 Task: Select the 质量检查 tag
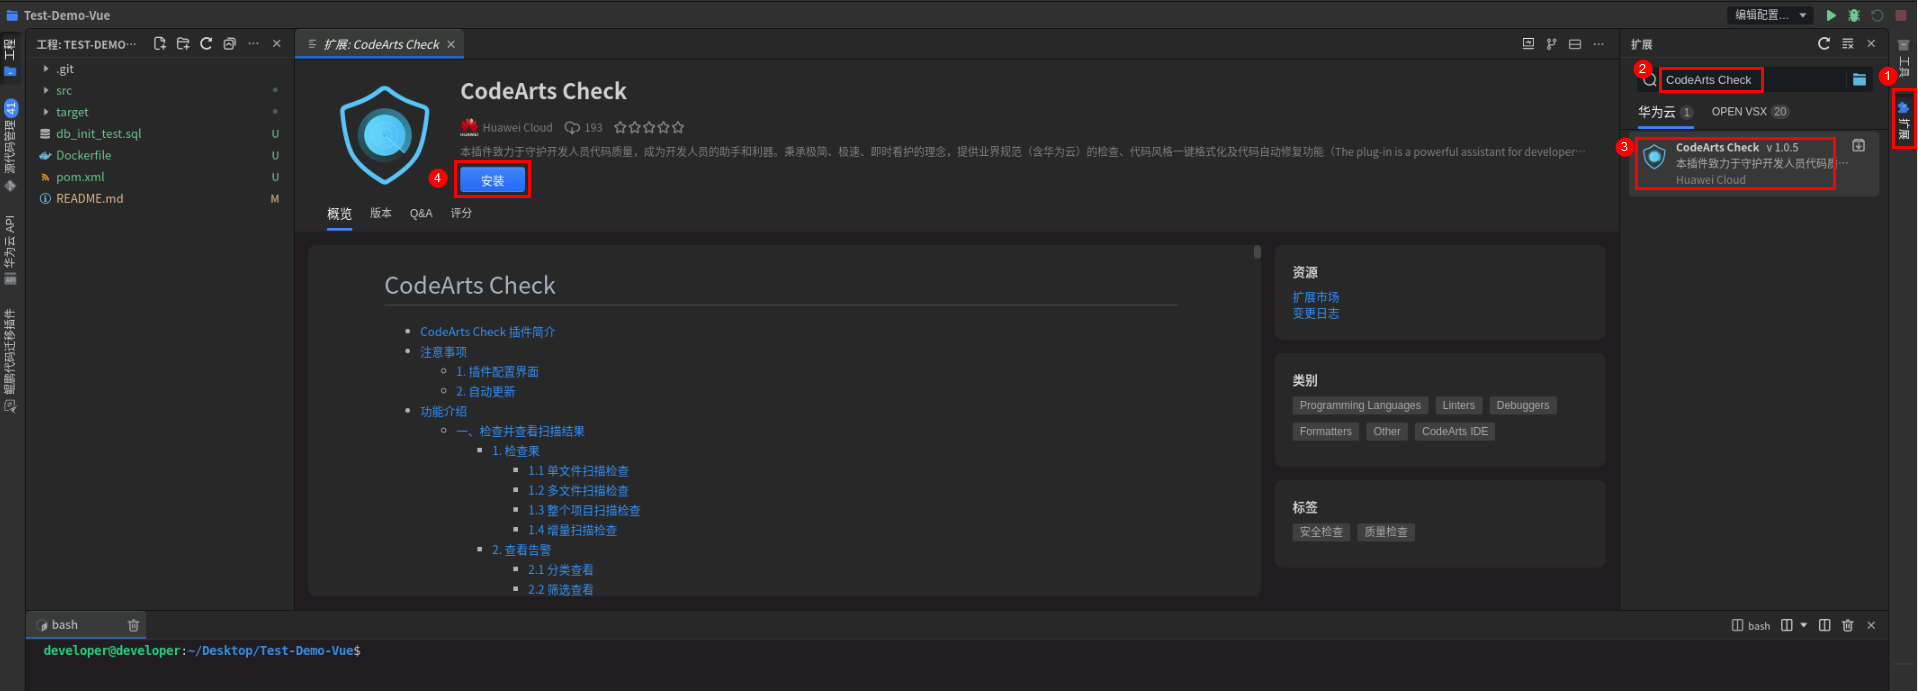coord(1385,532)
